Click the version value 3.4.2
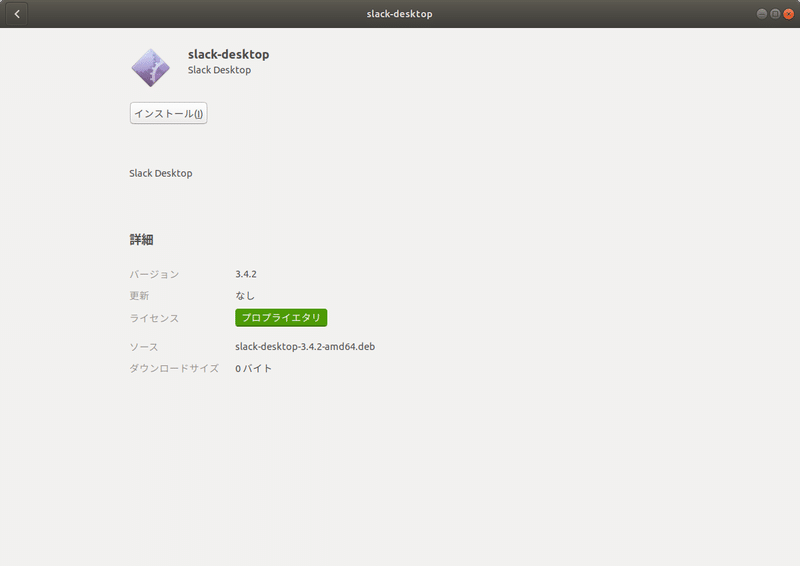The height and width of the screenshot is (566, 800). click(246, 274)
